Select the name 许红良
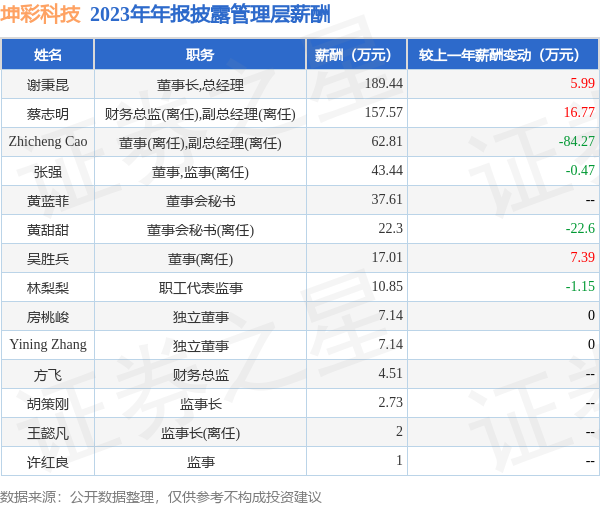This screenshot has height=506, width=600. point(48,462)
